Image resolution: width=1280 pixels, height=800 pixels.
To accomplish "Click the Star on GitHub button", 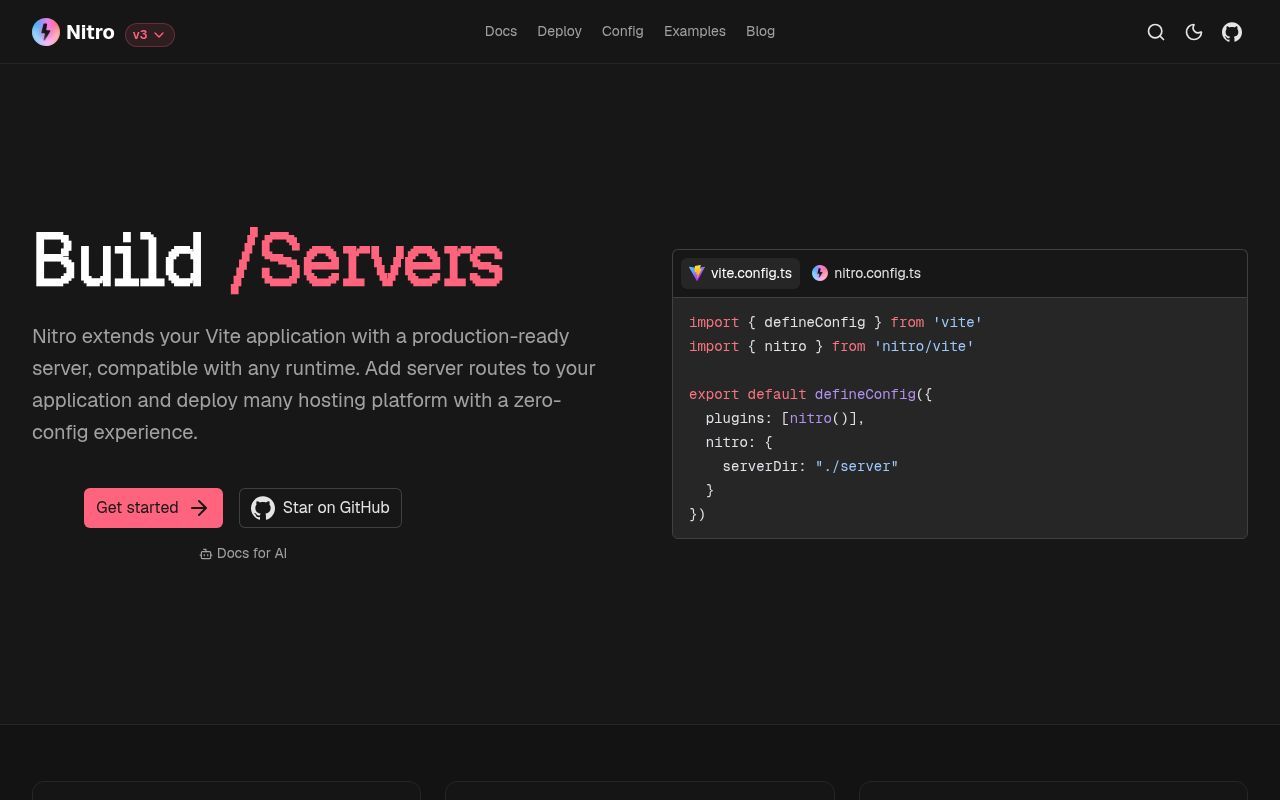I will click(x=320, y=508).
